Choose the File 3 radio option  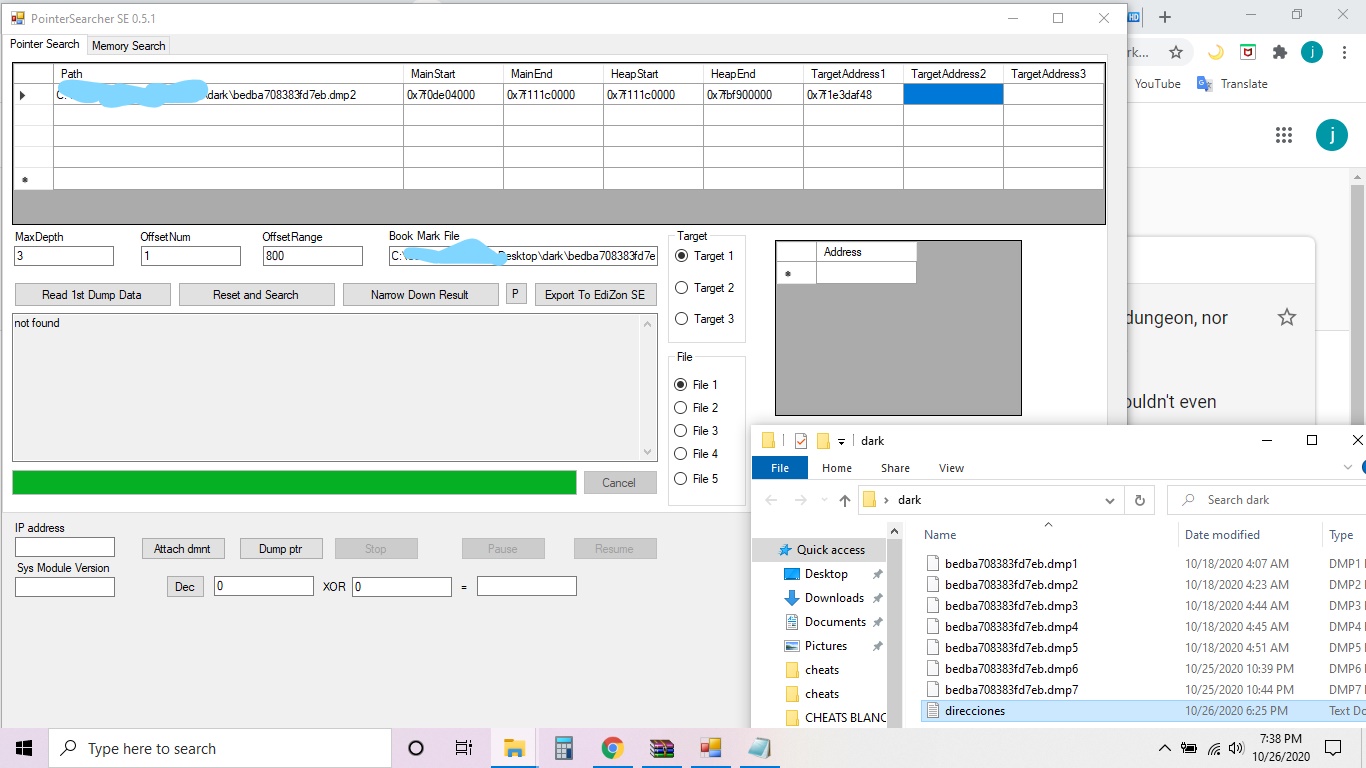point(697,431)
